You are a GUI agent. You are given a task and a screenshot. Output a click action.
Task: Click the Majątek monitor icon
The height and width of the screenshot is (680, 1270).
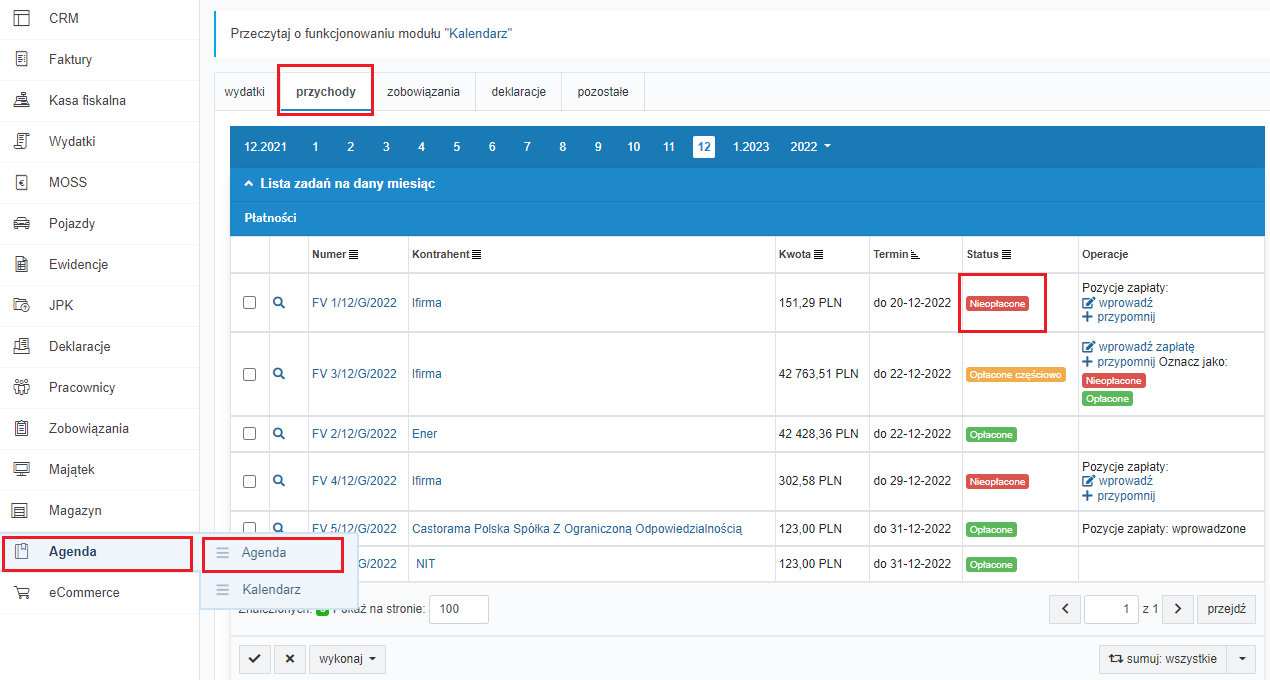pyautogui.click(x=21, y=469)
